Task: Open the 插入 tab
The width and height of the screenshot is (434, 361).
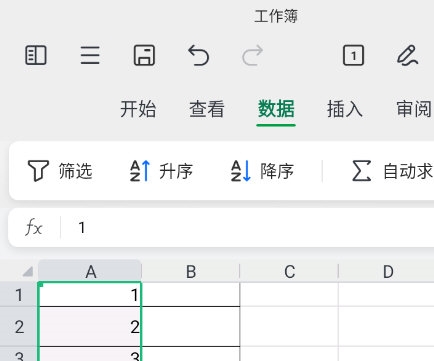Action: (x=345, y=109)
